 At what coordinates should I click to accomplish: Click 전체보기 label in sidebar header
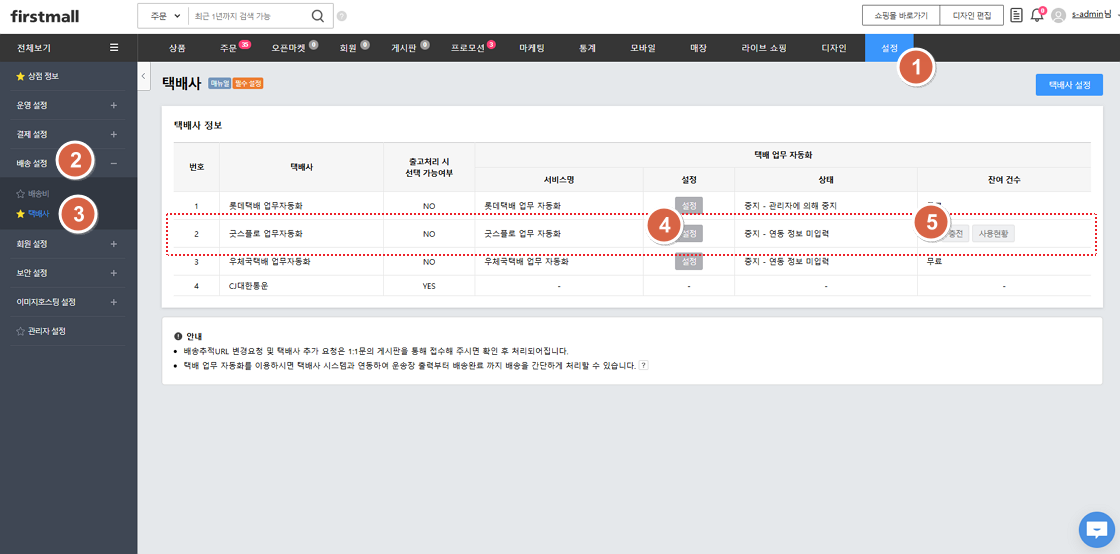click(x=34, y=49)
